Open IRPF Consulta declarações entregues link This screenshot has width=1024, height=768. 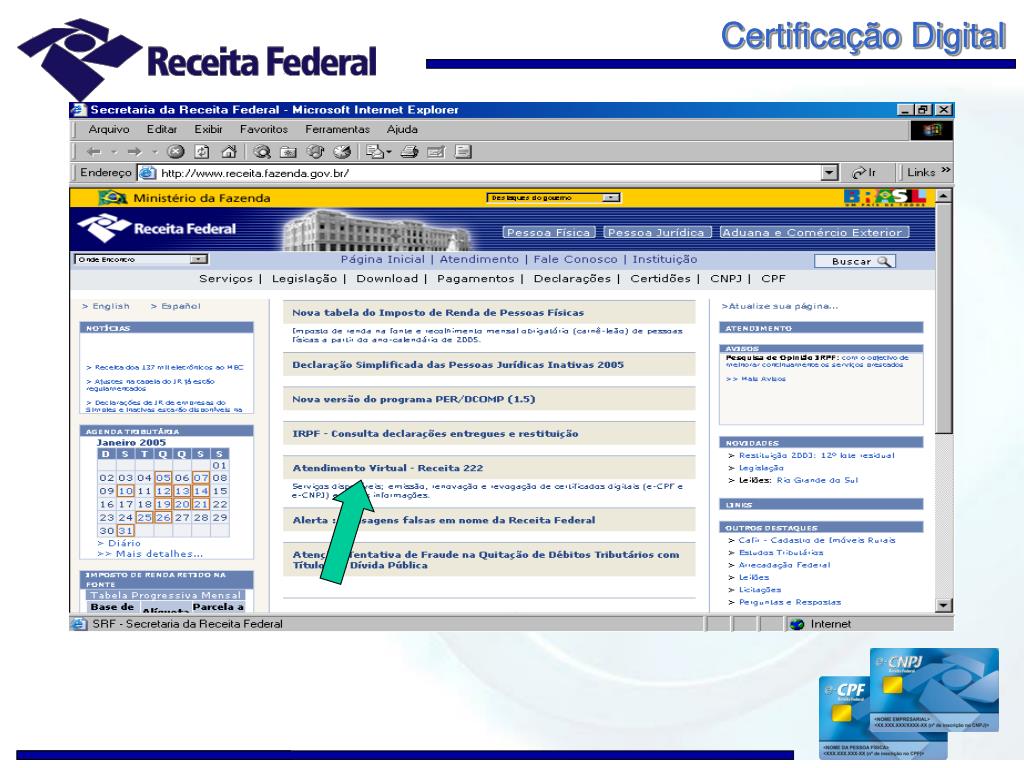435,434
